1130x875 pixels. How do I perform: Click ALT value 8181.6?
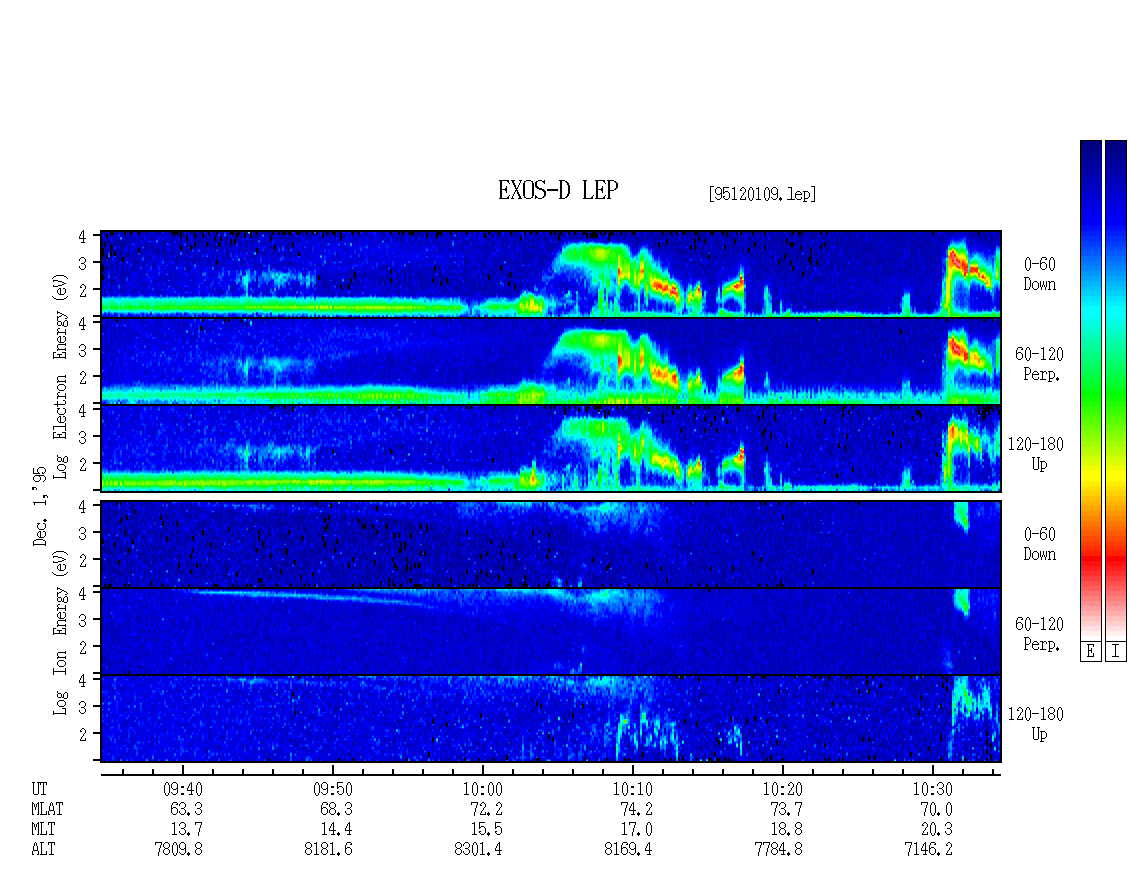pyautogui.click(x=329, y=850)
